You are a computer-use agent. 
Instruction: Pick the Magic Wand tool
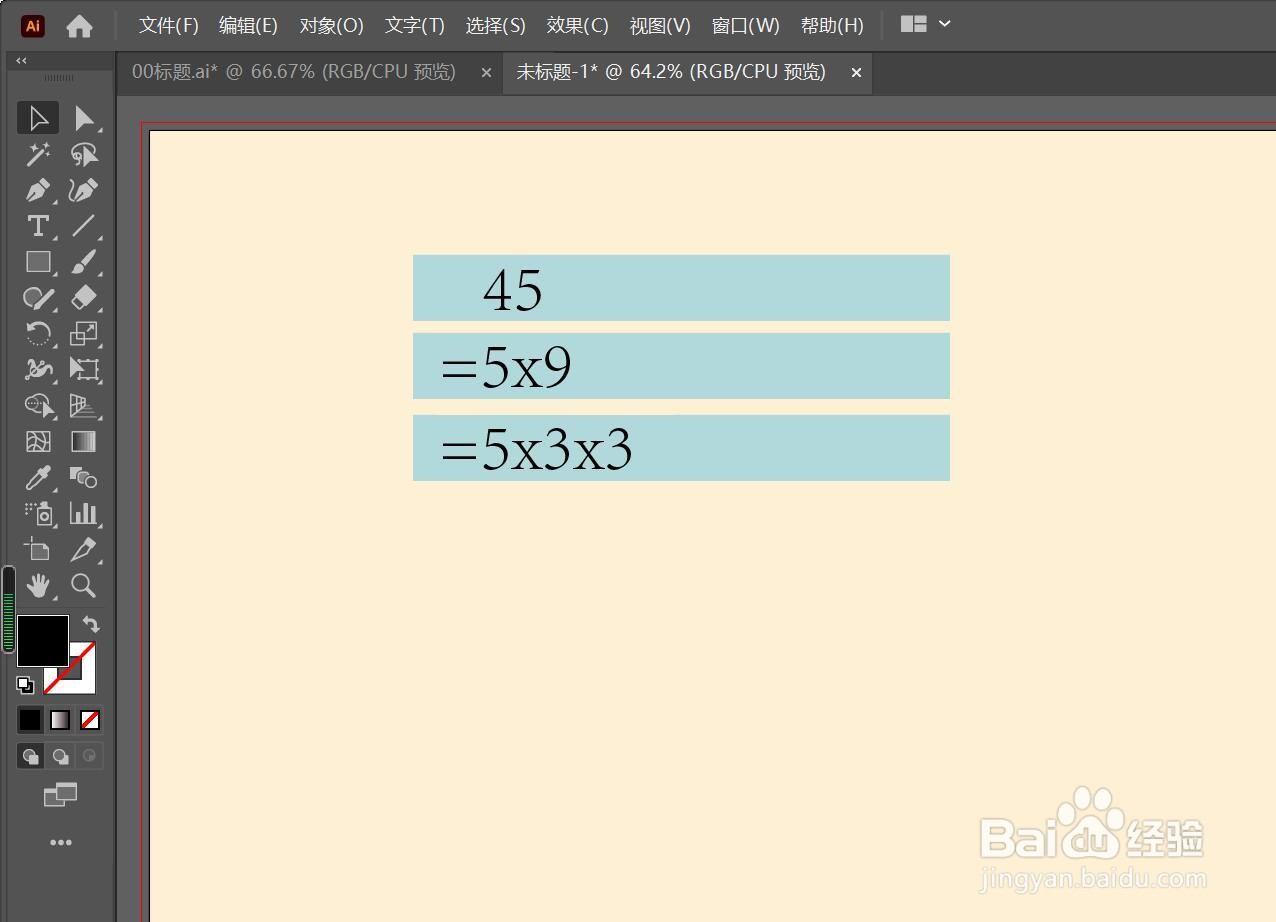(38, 154)
